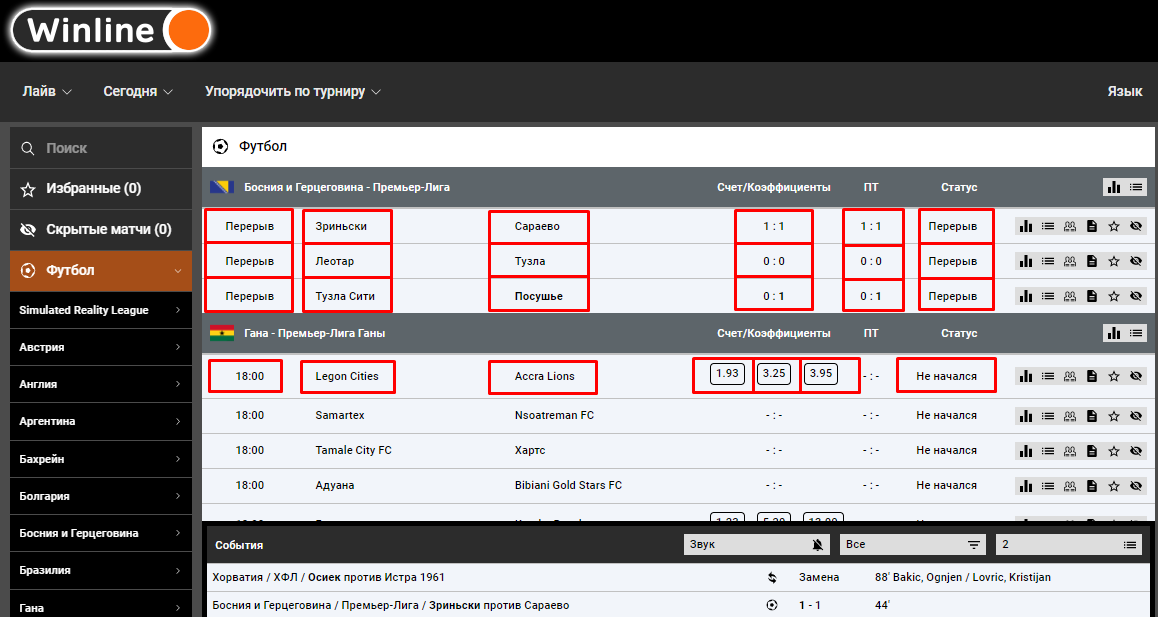
Task: Show bar chart view for Гана Премьер-Лига header
Action: pos(1113,333)
